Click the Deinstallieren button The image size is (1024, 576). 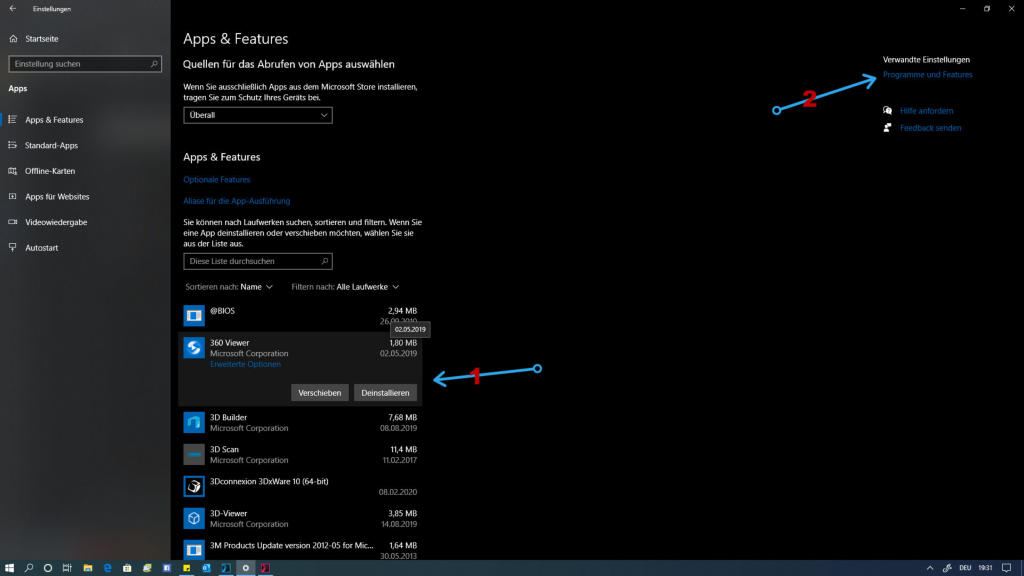pyautogui.click(x=385, y=392)
